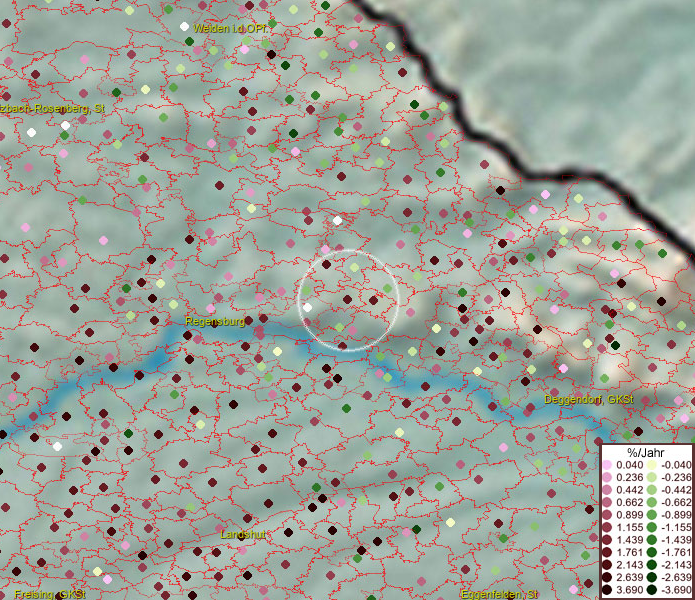Pick the 1.155 legend color swatch
Image resolution: width=695 pixels, height=600 pixels.
[607, 527]
